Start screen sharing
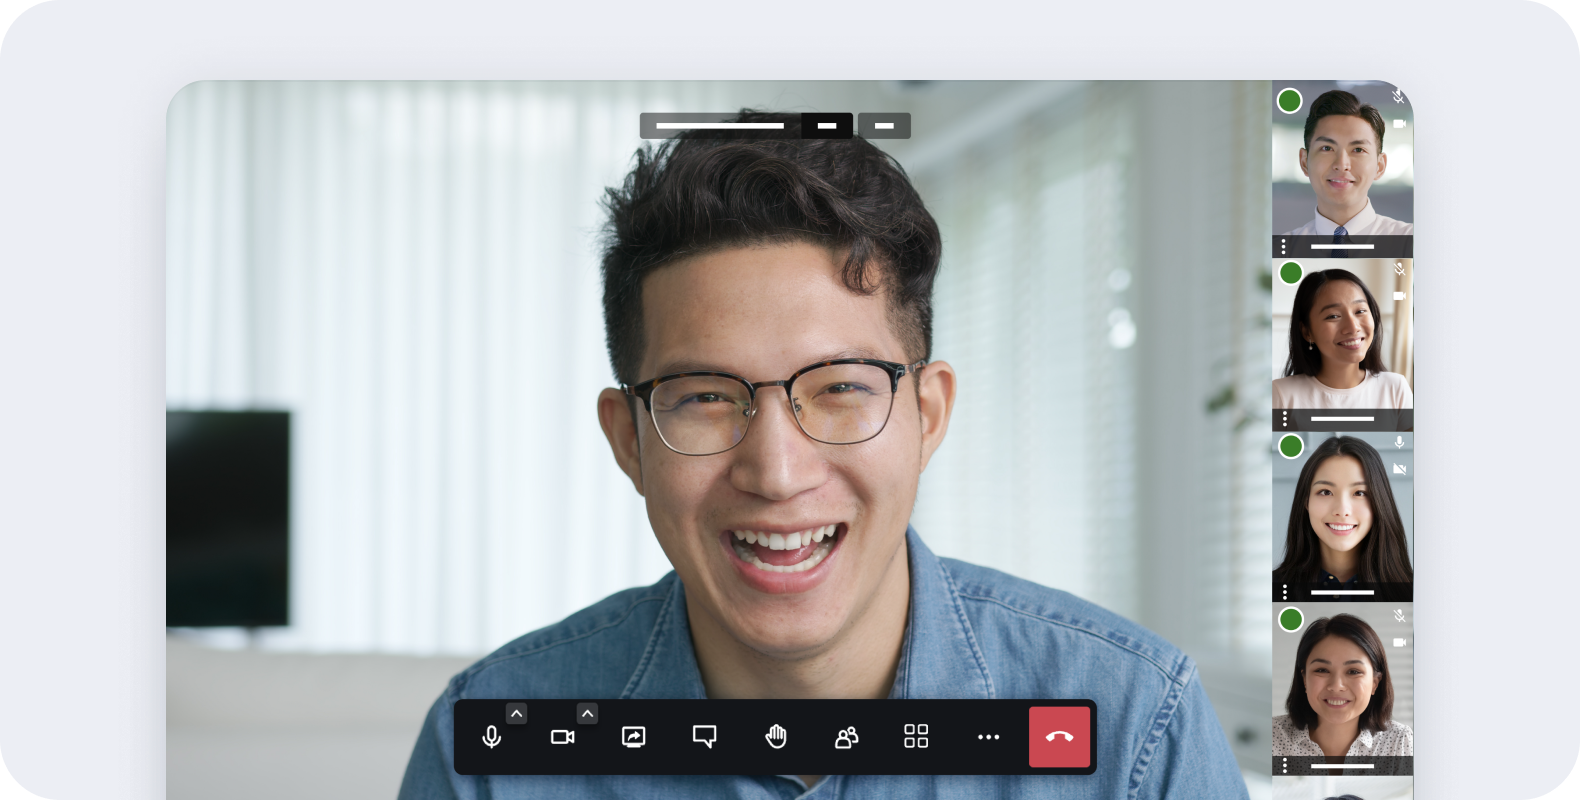This screenshot has height=800, width=1580. [633, 737]
